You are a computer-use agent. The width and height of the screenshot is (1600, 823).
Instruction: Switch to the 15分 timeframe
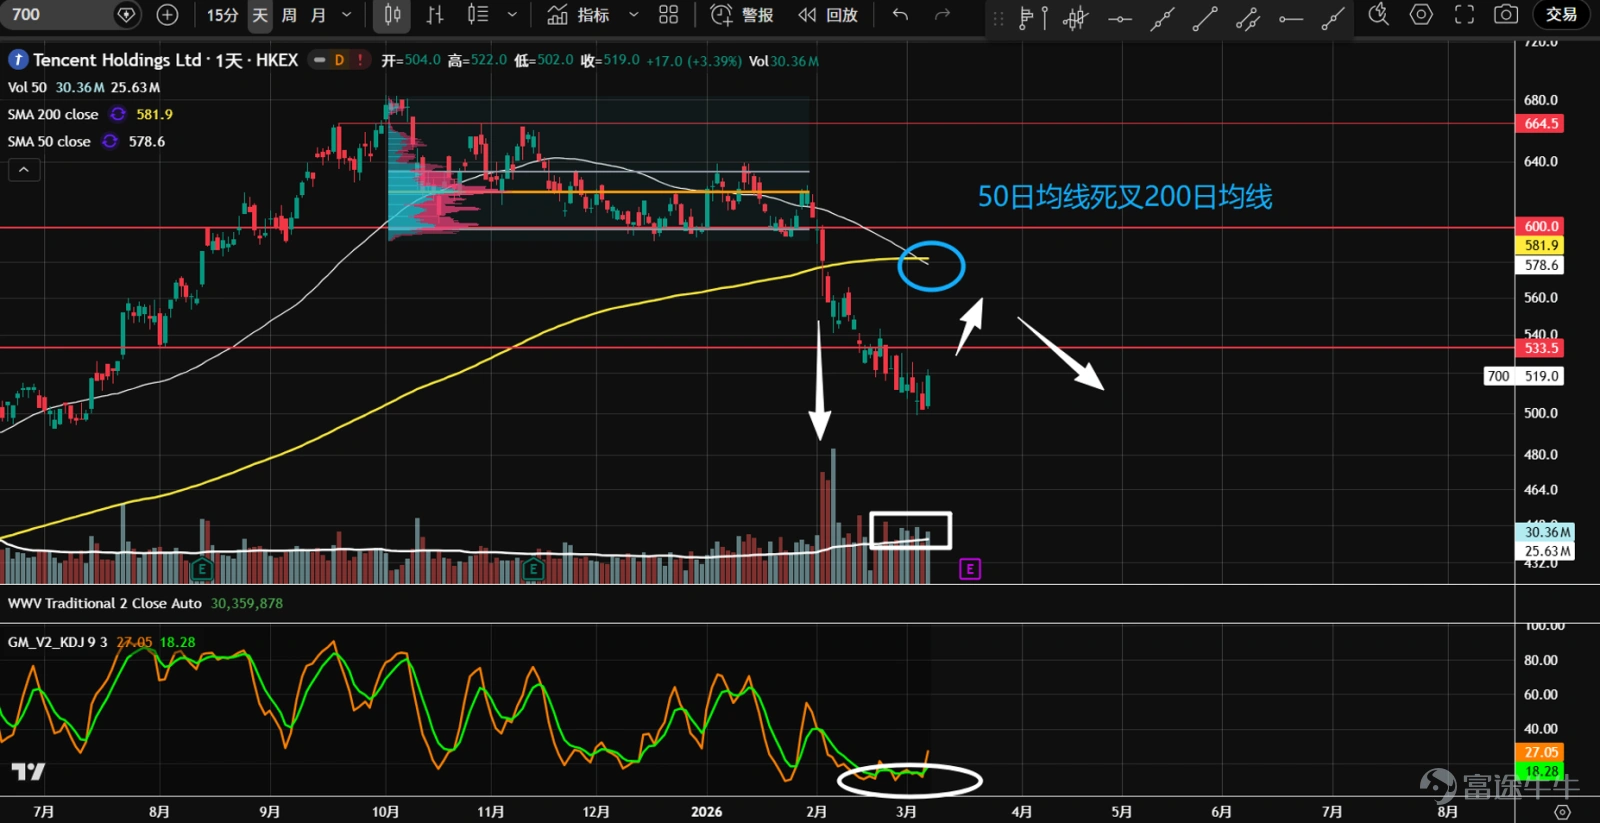click(x=222, y=15)
